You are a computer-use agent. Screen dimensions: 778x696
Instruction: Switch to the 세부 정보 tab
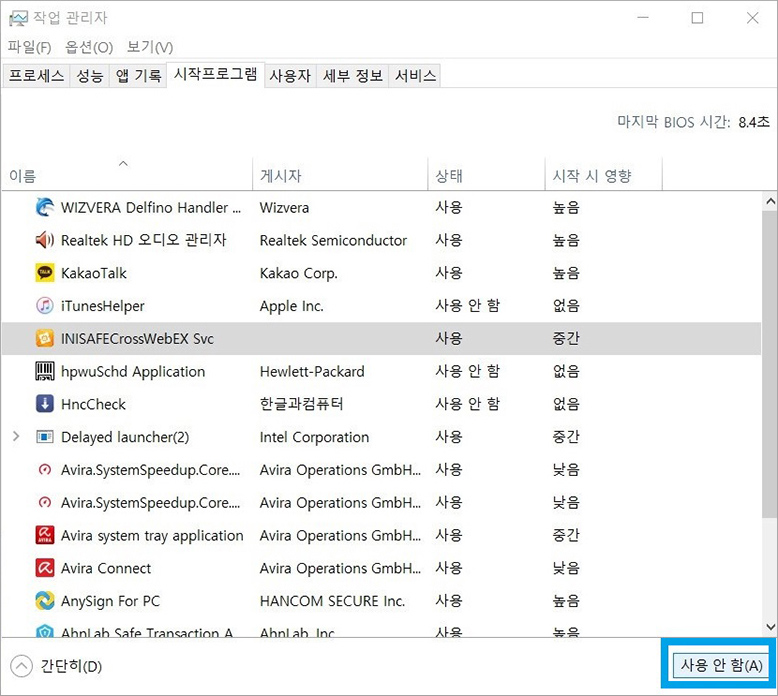353,75
